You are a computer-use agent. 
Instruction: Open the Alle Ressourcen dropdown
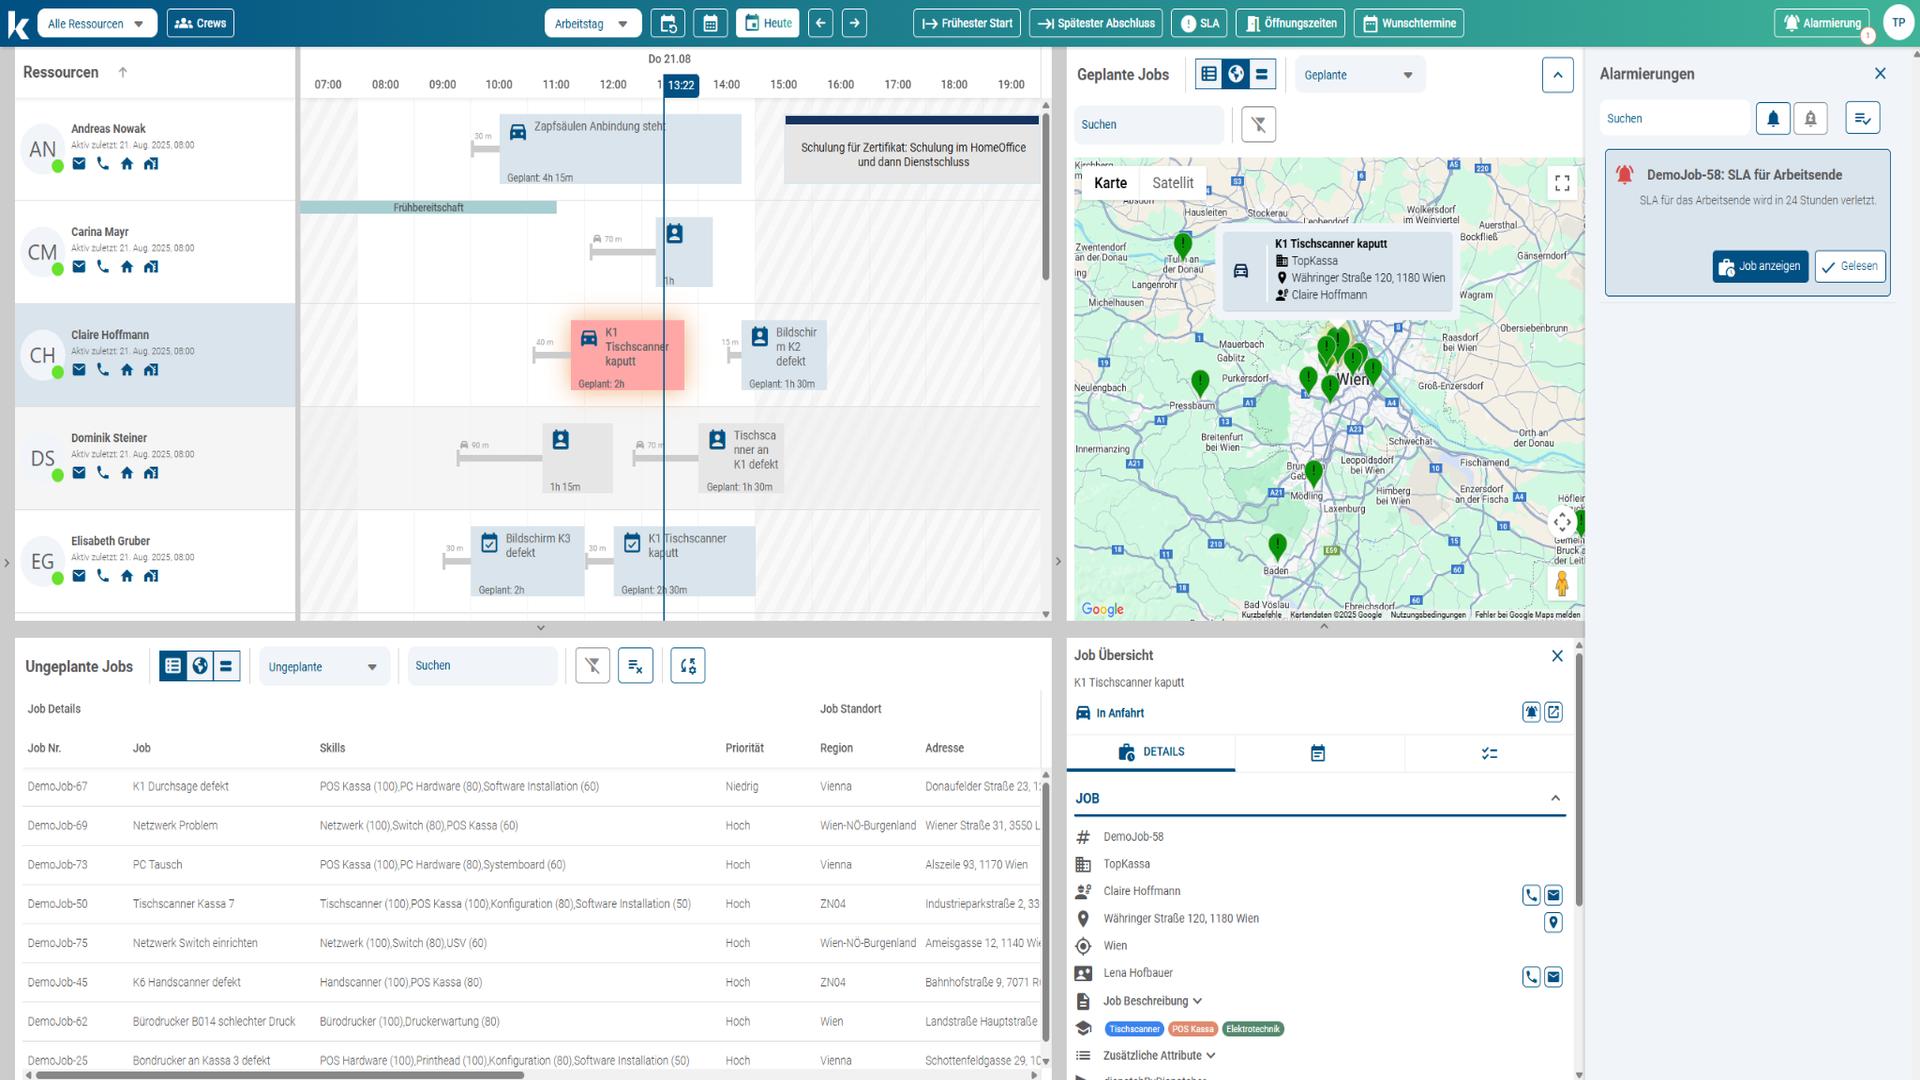click(x=96, y=23)
